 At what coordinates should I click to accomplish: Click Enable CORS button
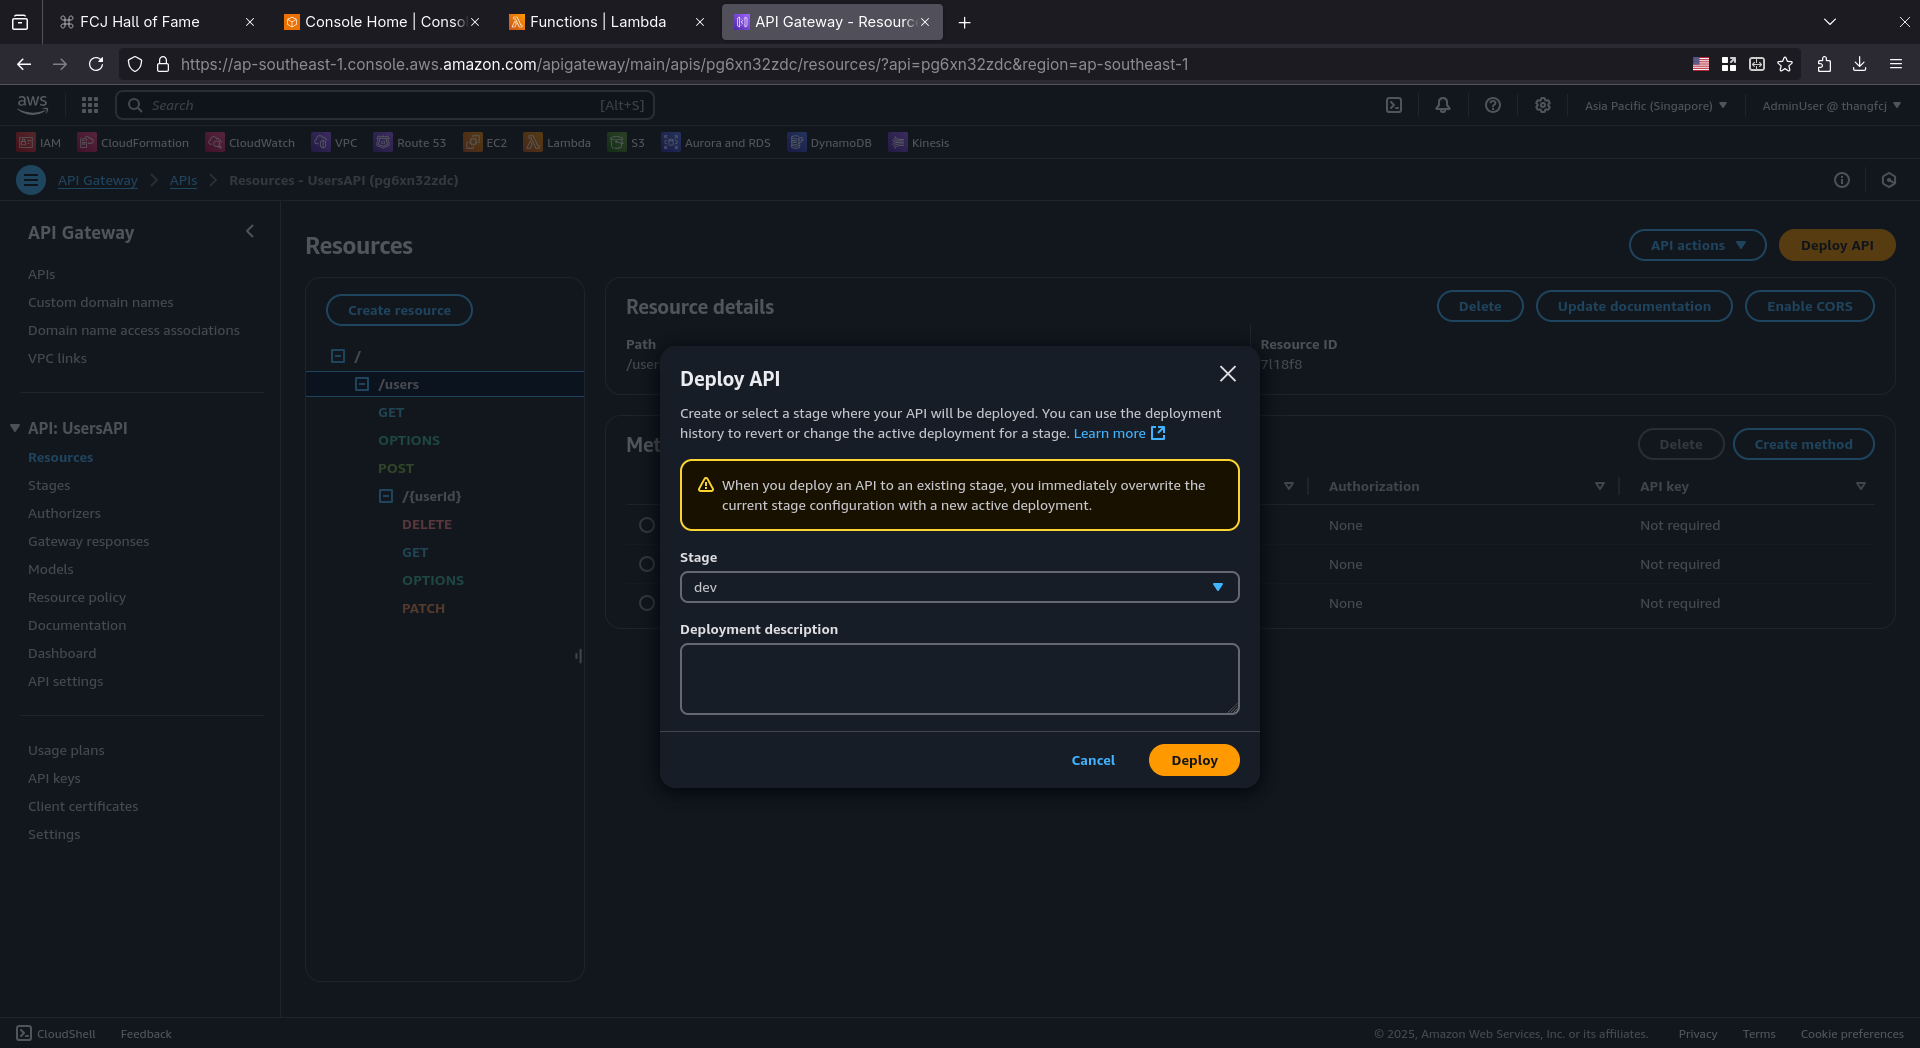tap(1809, 306)
